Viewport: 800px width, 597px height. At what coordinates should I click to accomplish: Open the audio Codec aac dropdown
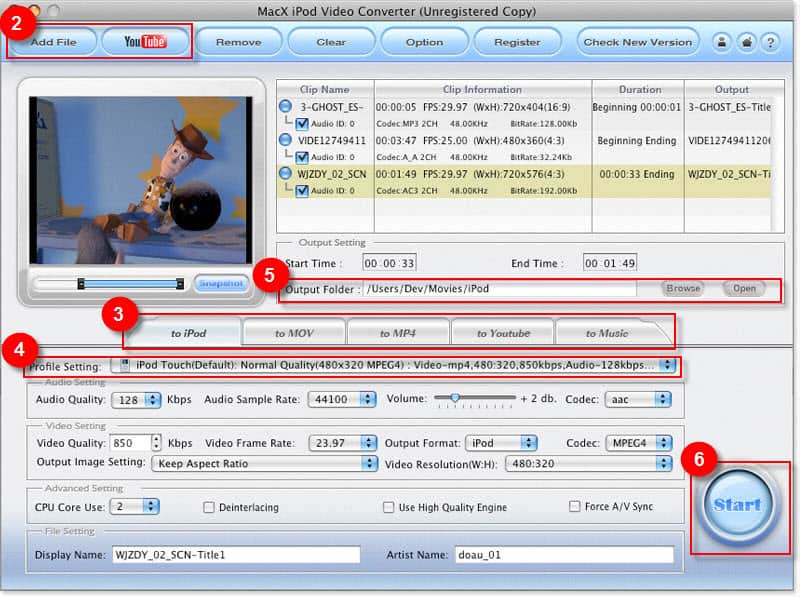pyautogui.click(x=638, y=400)
